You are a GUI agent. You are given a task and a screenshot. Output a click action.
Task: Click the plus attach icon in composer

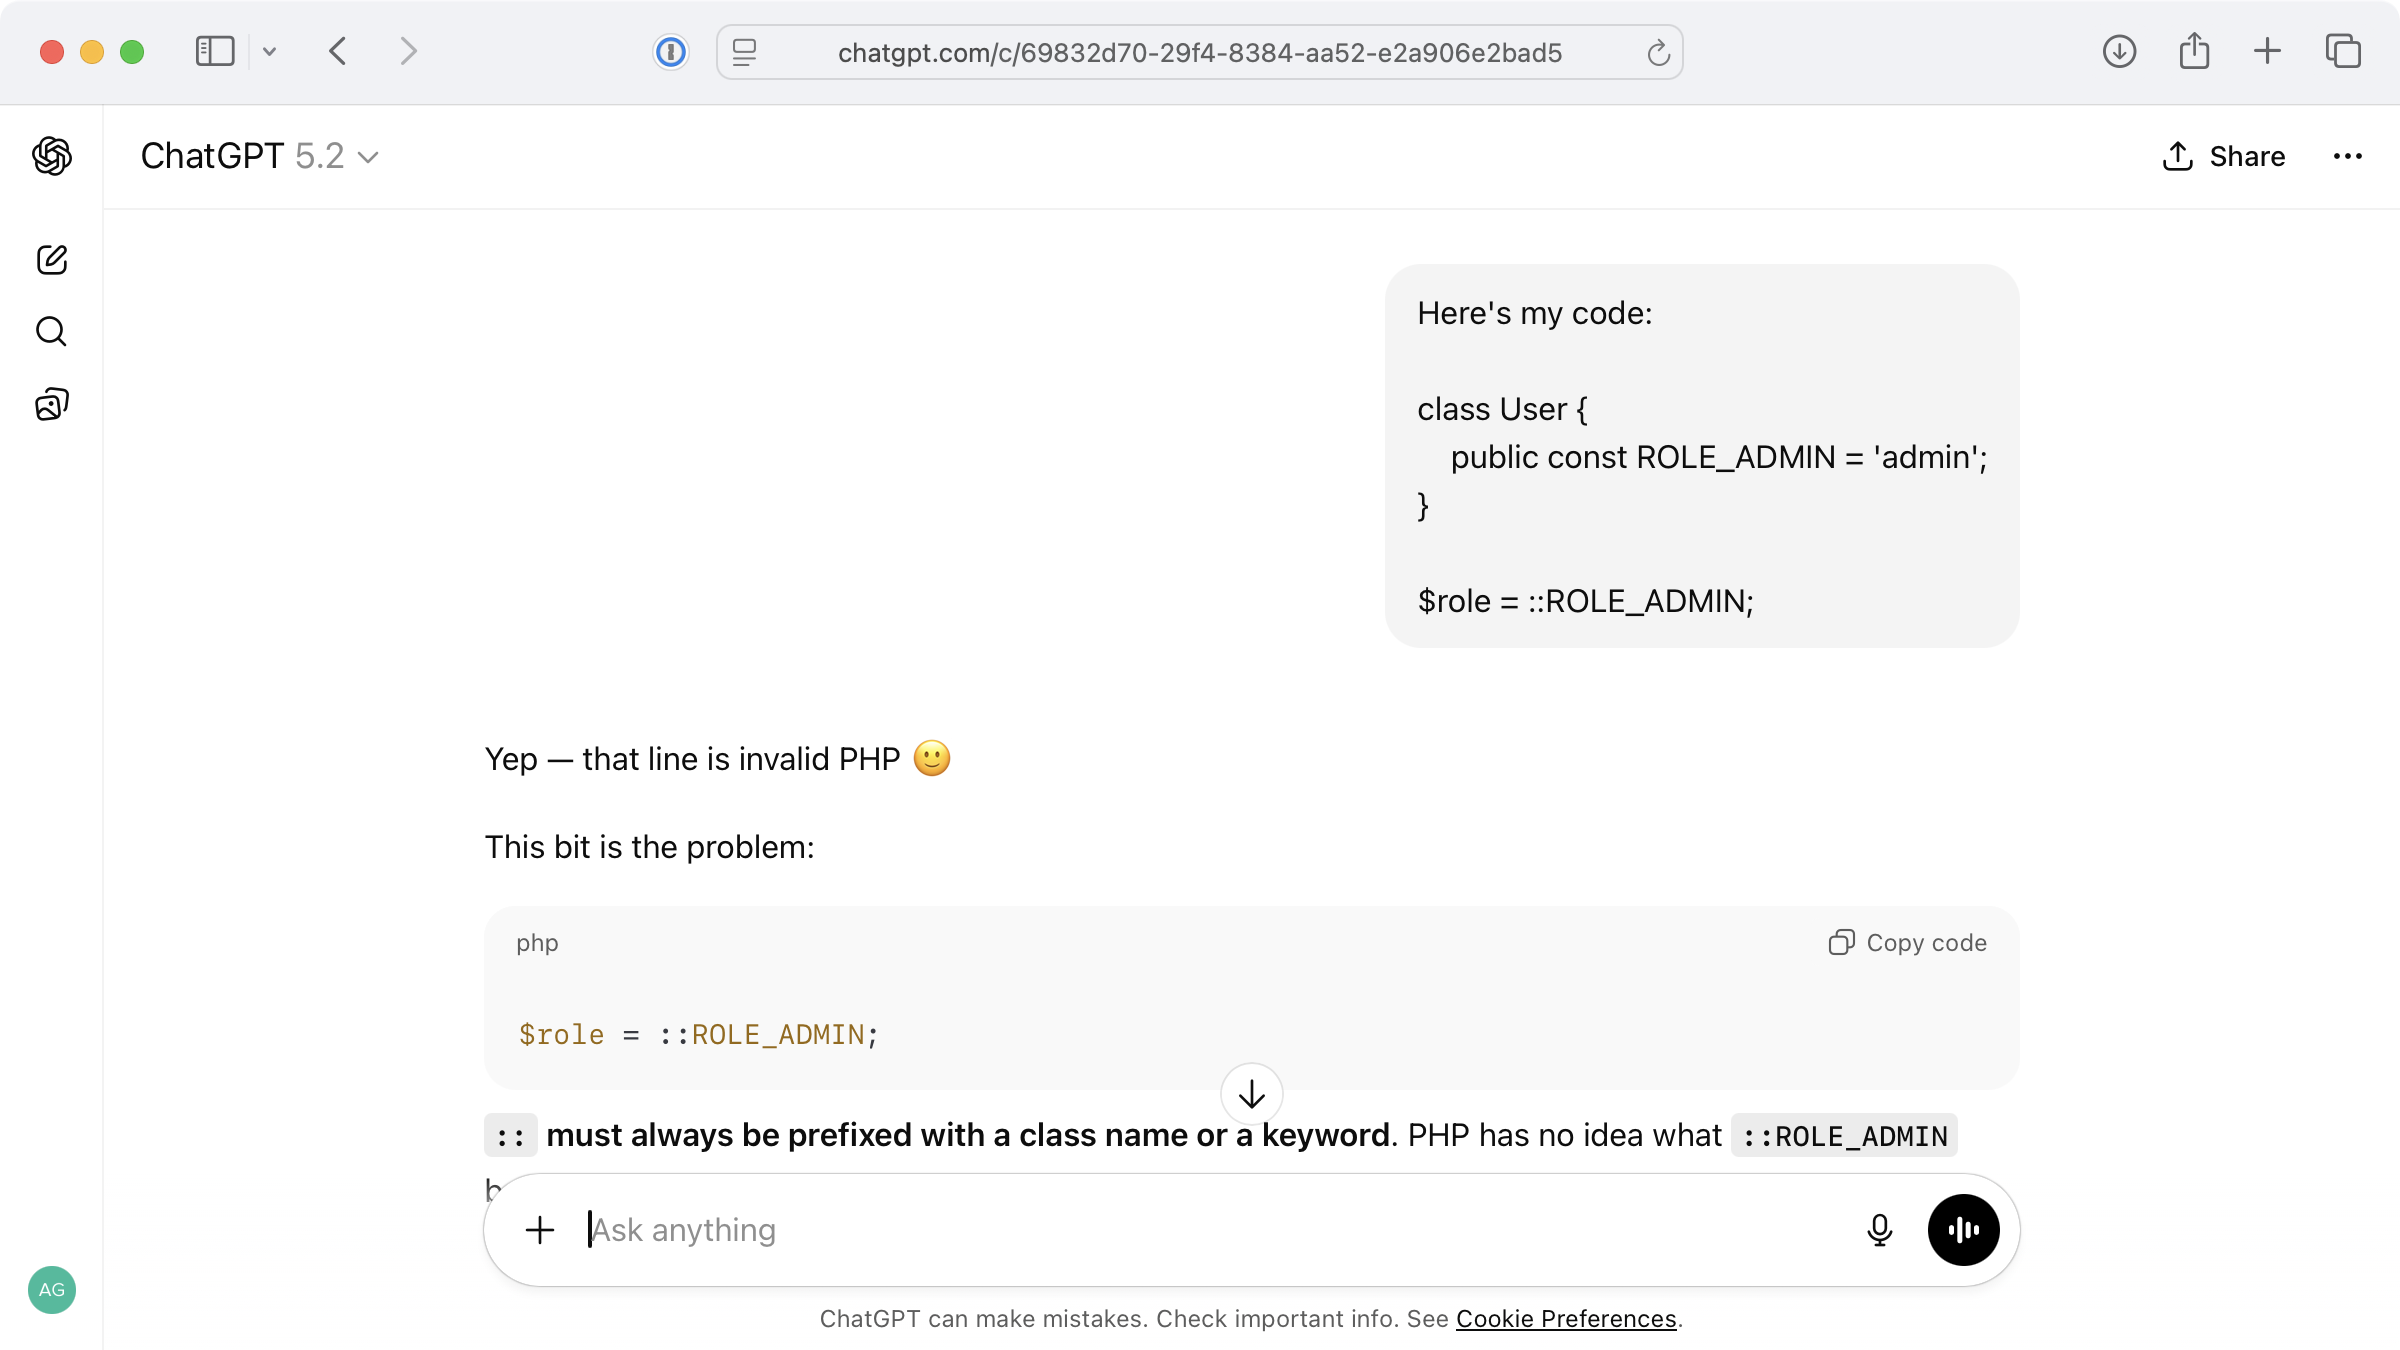540,1230
